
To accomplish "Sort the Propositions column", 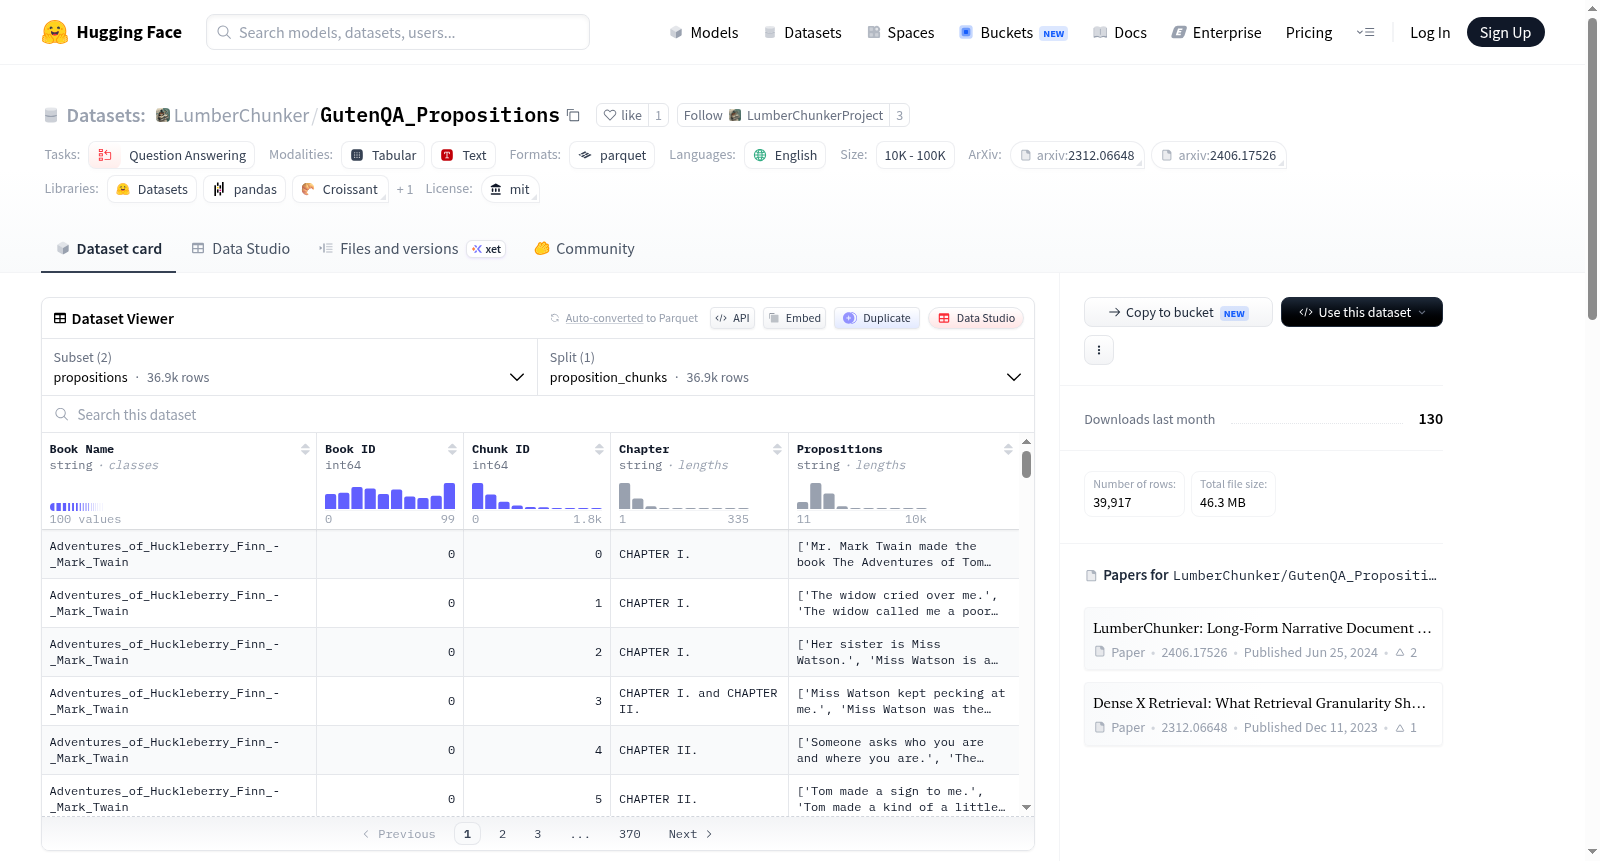I will coord(1008,450).
